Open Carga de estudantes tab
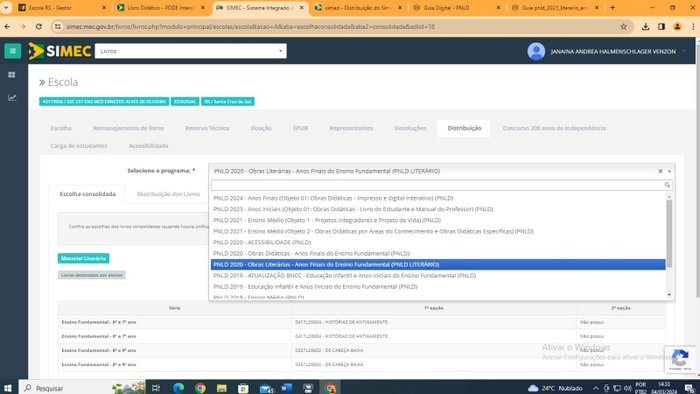The image size is (700, 394). (79, 146)
